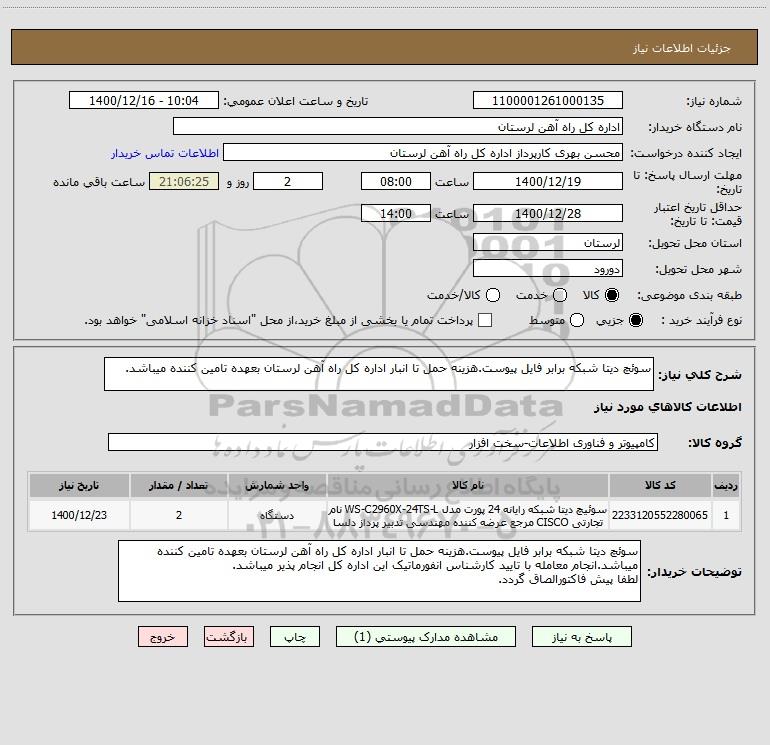Click buyer name field اداره کل راه آهن لرستان

(x=398, y=127)
